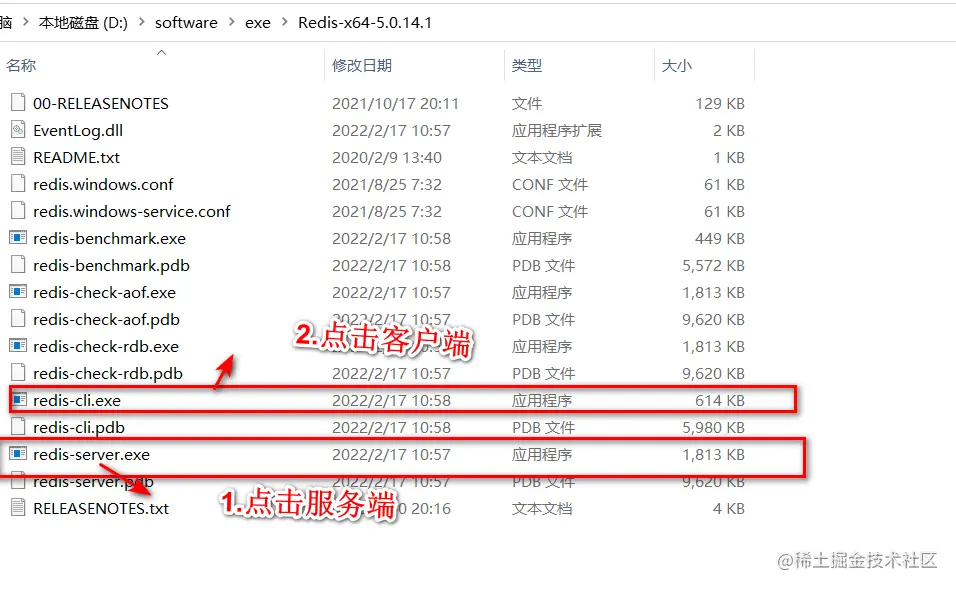
Task: Click the redis-cli.pdb file icon
Action: (x=18, y=427)
